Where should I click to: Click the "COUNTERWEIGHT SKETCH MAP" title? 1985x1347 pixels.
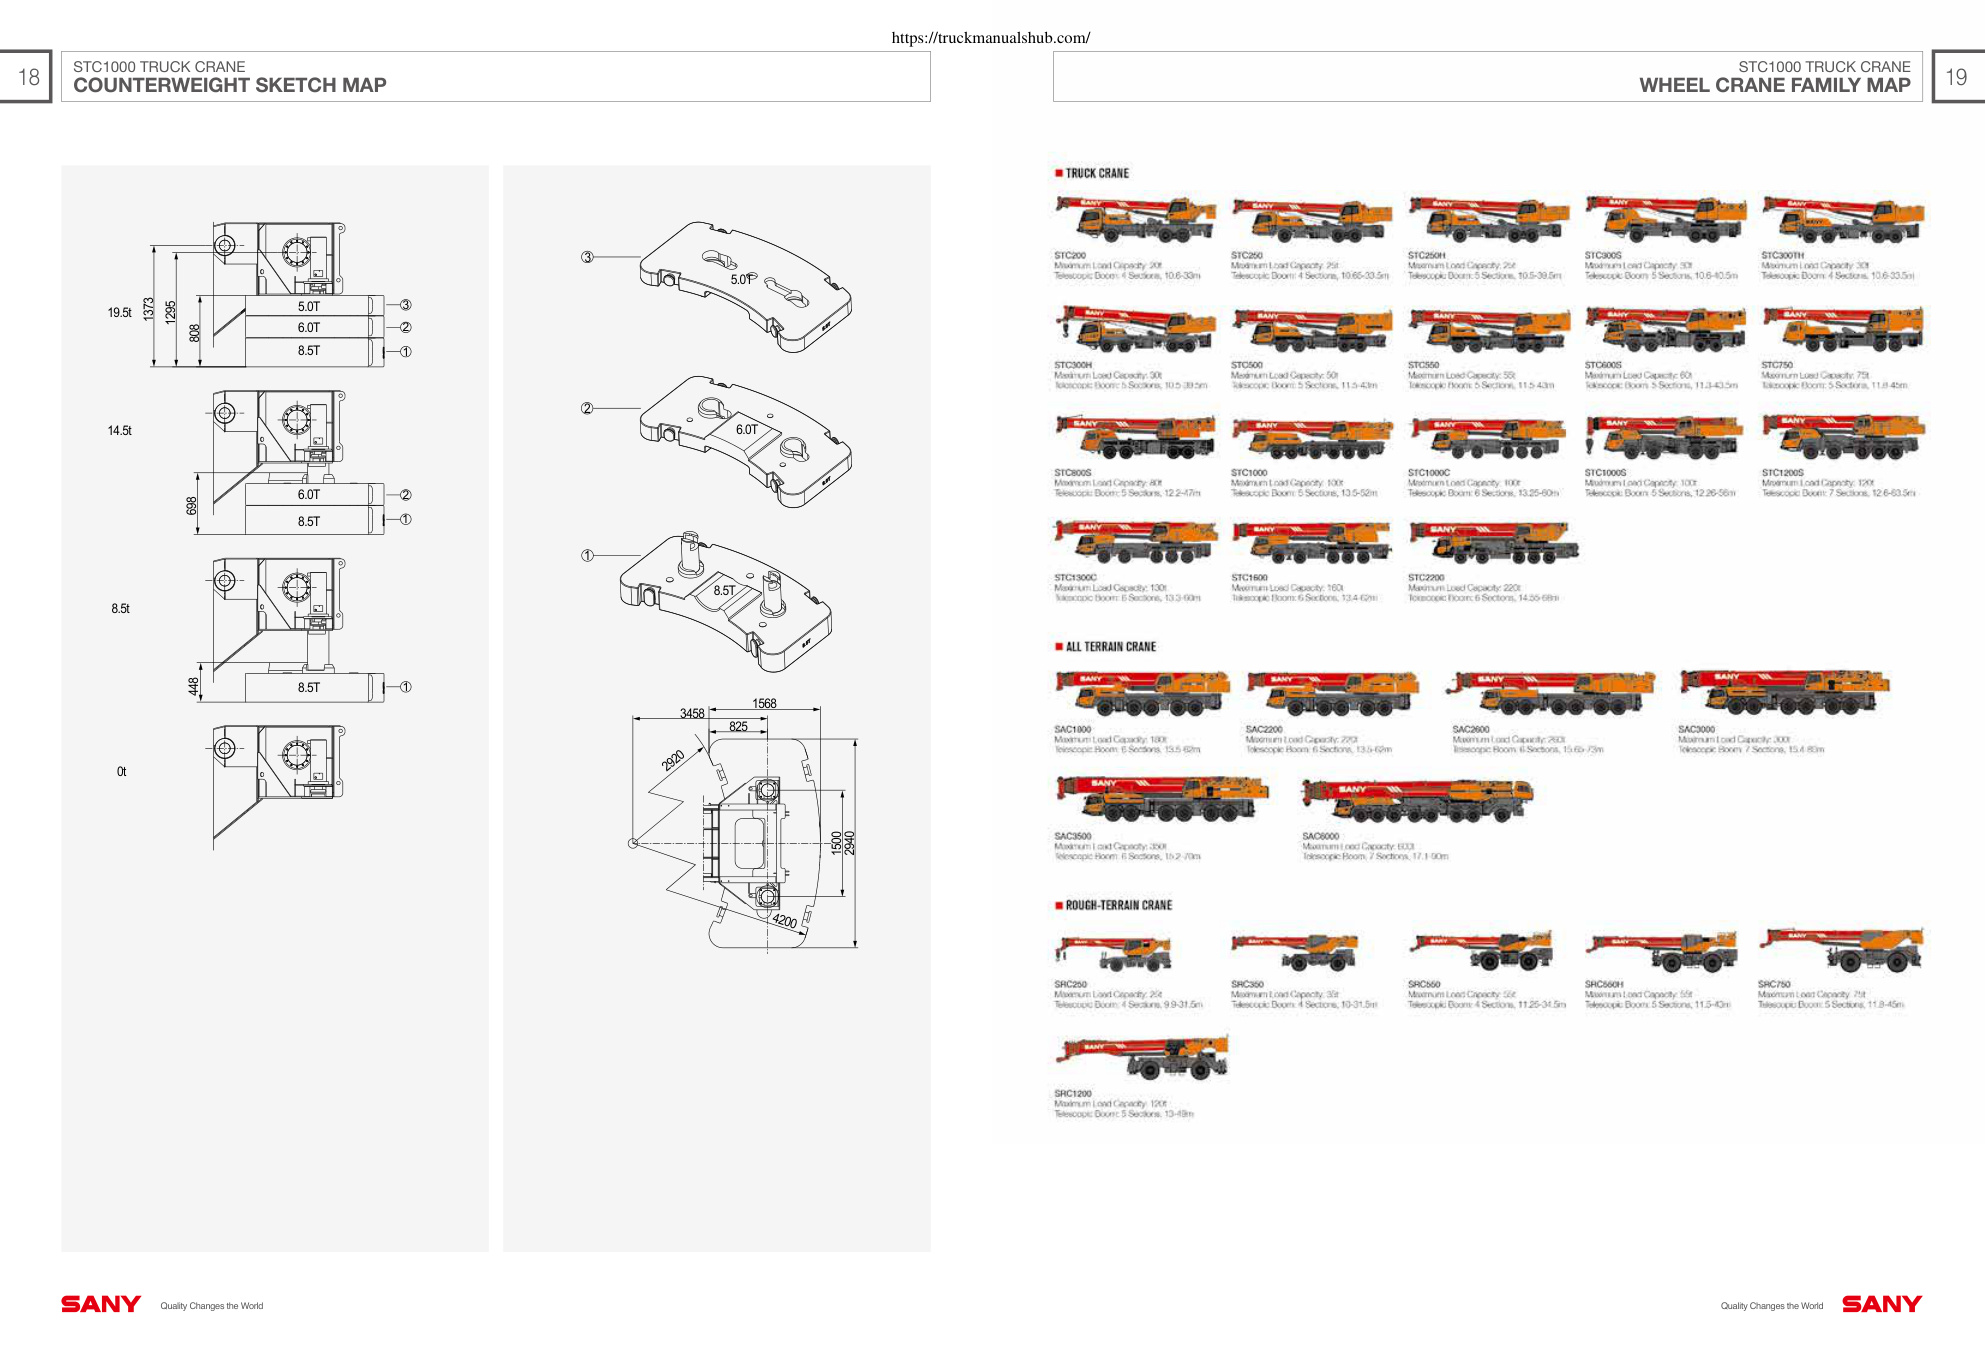point(230,86)
